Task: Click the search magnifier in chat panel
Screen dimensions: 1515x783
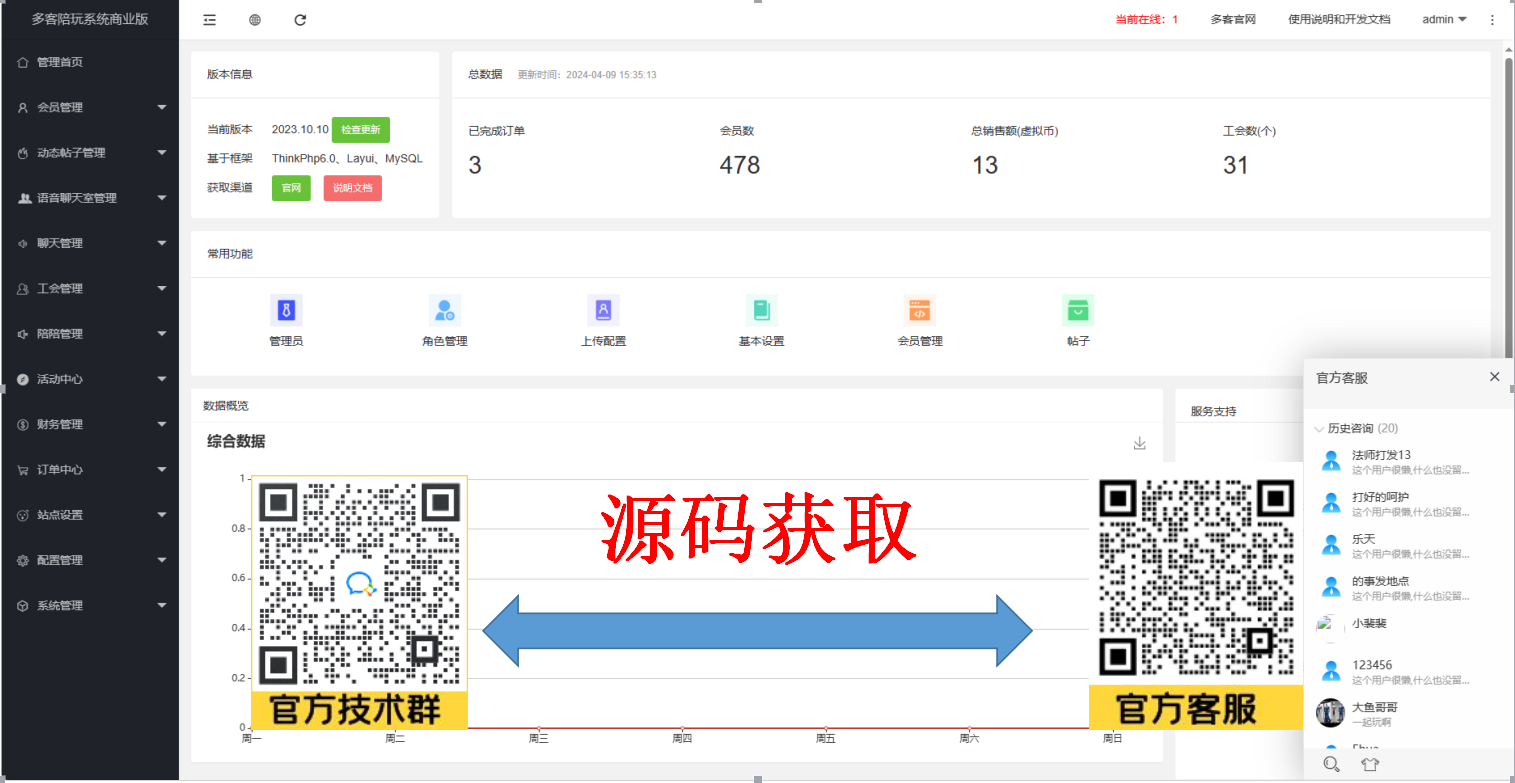Action: [1331, 764]
